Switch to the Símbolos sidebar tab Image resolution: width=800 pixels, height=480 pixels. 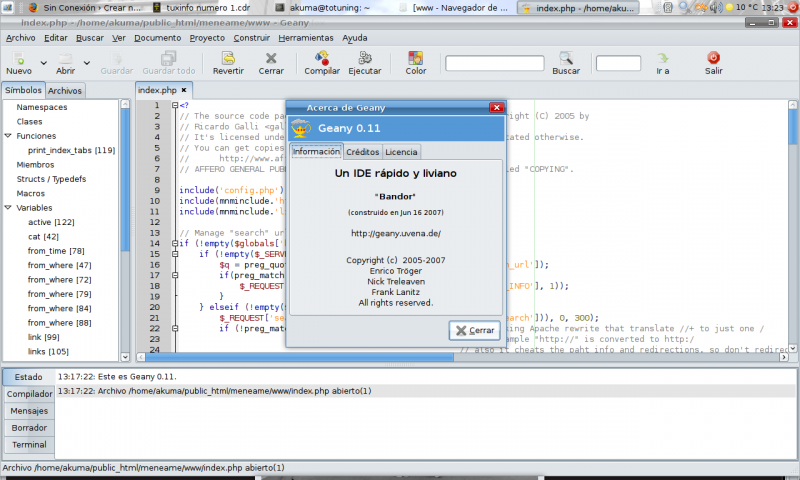23,90
